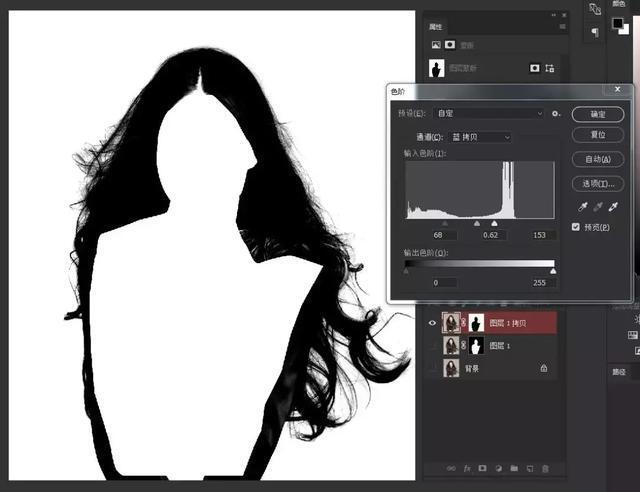Open the 路径 paths tab
The image size is (640, 492).
tap(618, 370)
